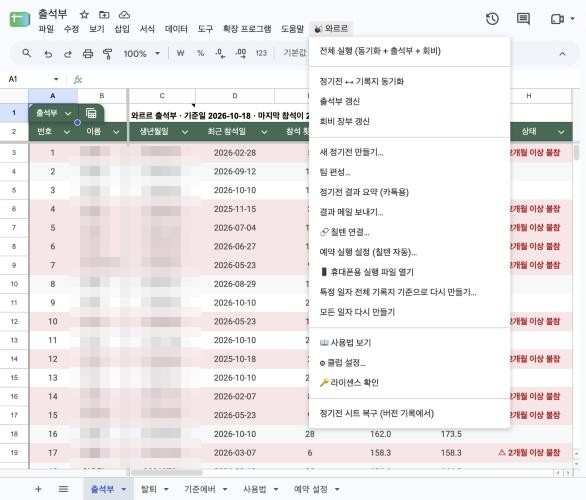Viewport: 586px width, 500px height.
Task: Choose 정기전 결과 요약 (카톡용)
Action: click(x=410, y=192)
